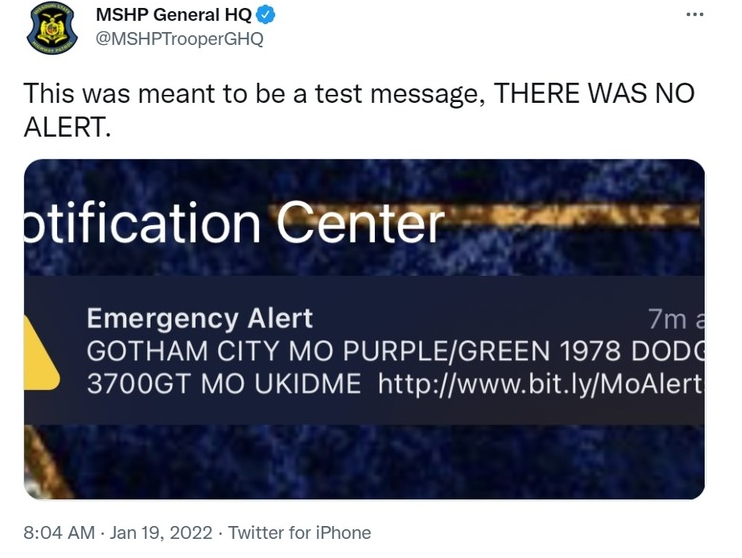Viewport: 742px width, 558px height.
Task: Open the @MSHPTrooperGHQ handle link
Action: coord(179,39)
